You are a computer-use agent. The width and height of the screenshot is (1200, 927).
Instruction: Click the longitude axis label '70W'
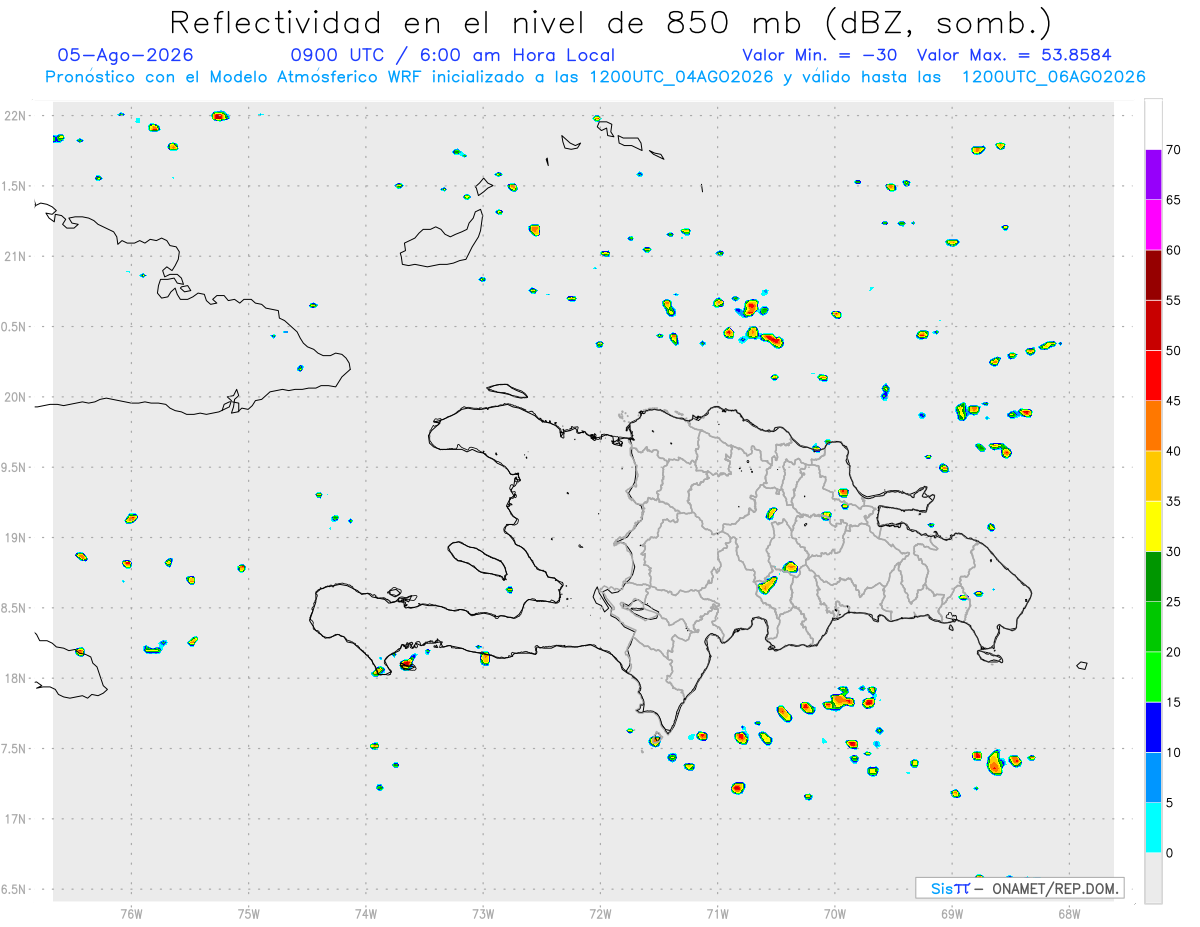coord(835,913)
